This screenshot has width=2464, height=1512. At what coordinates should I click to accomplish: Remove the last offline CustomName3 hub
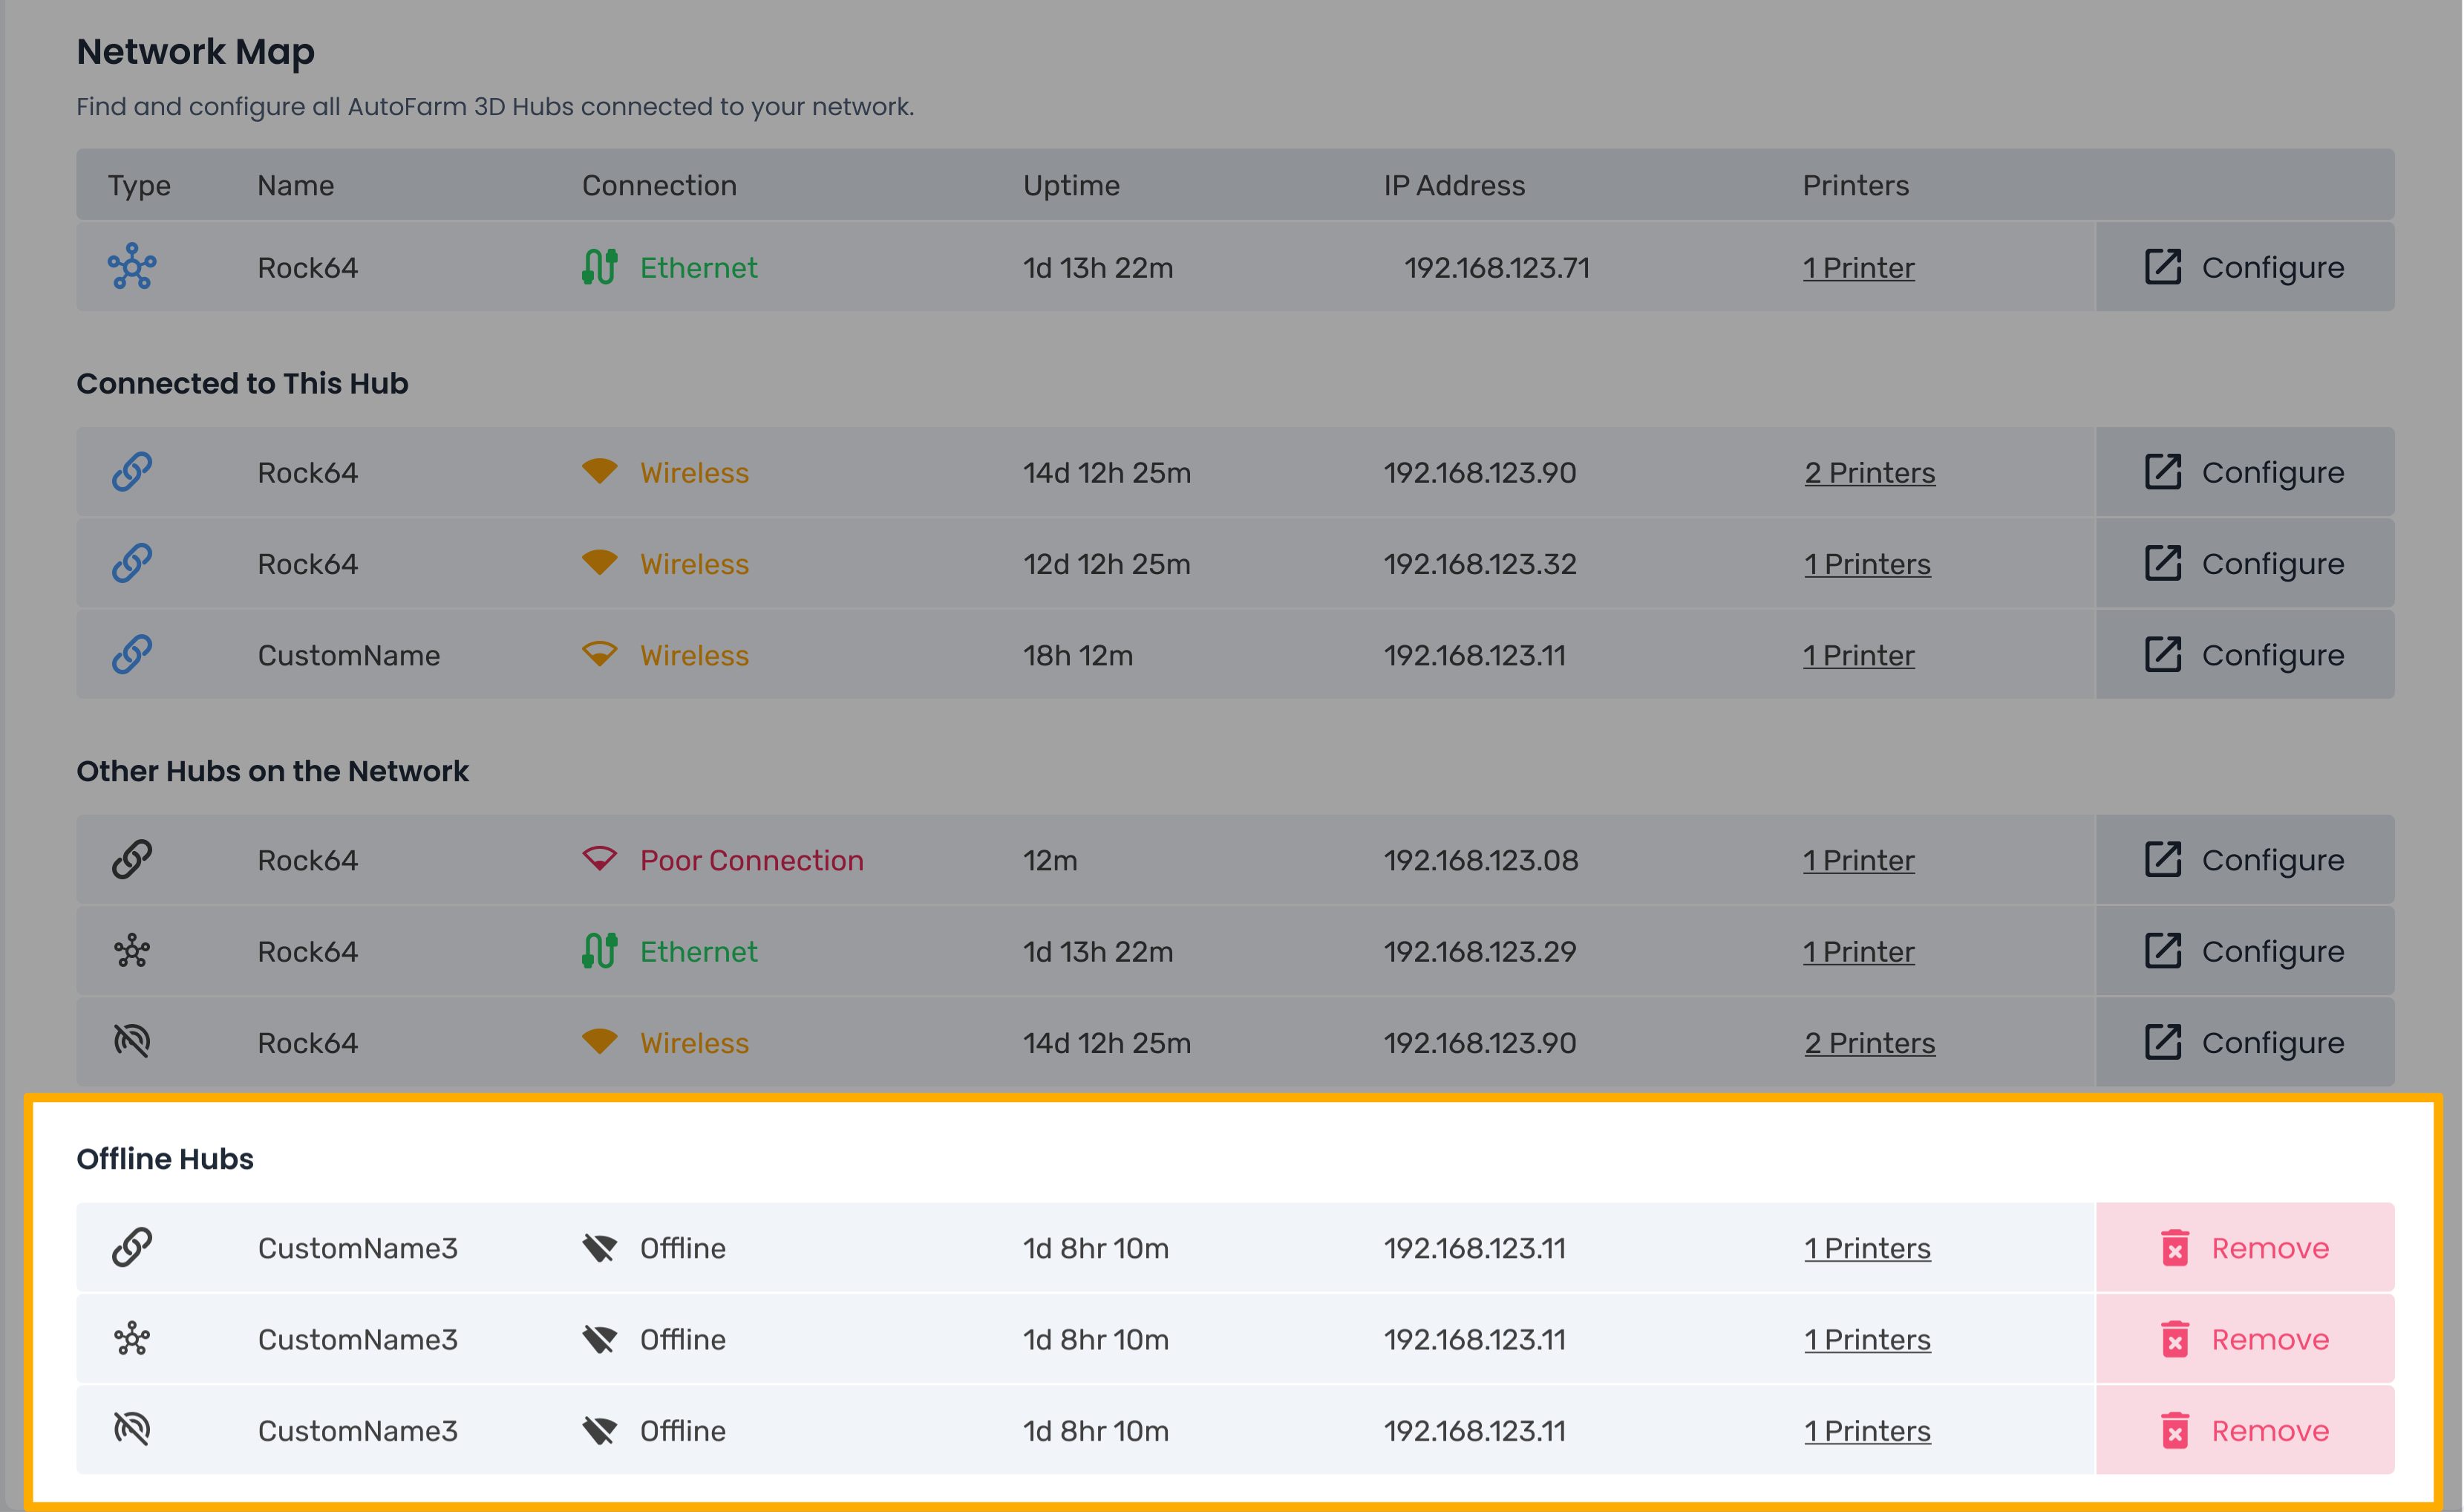tap(2245, 1430)
